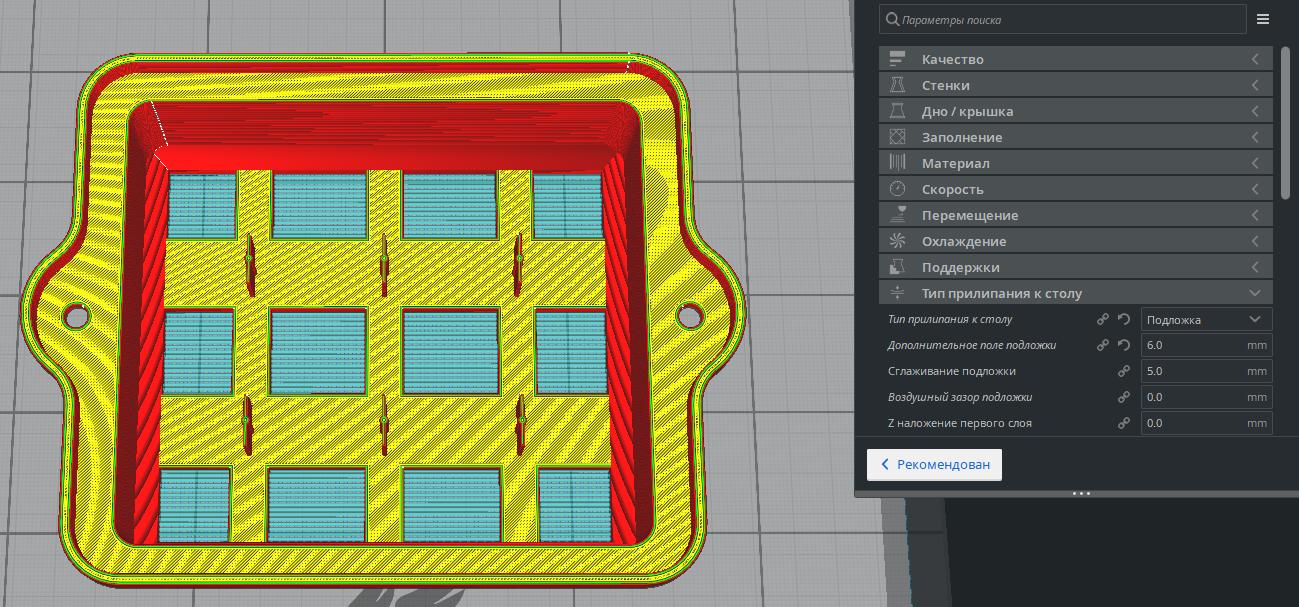Click link icon beside Сглаживание подложки
The height and width of the screenshot is (607, 1299).
1124,371
